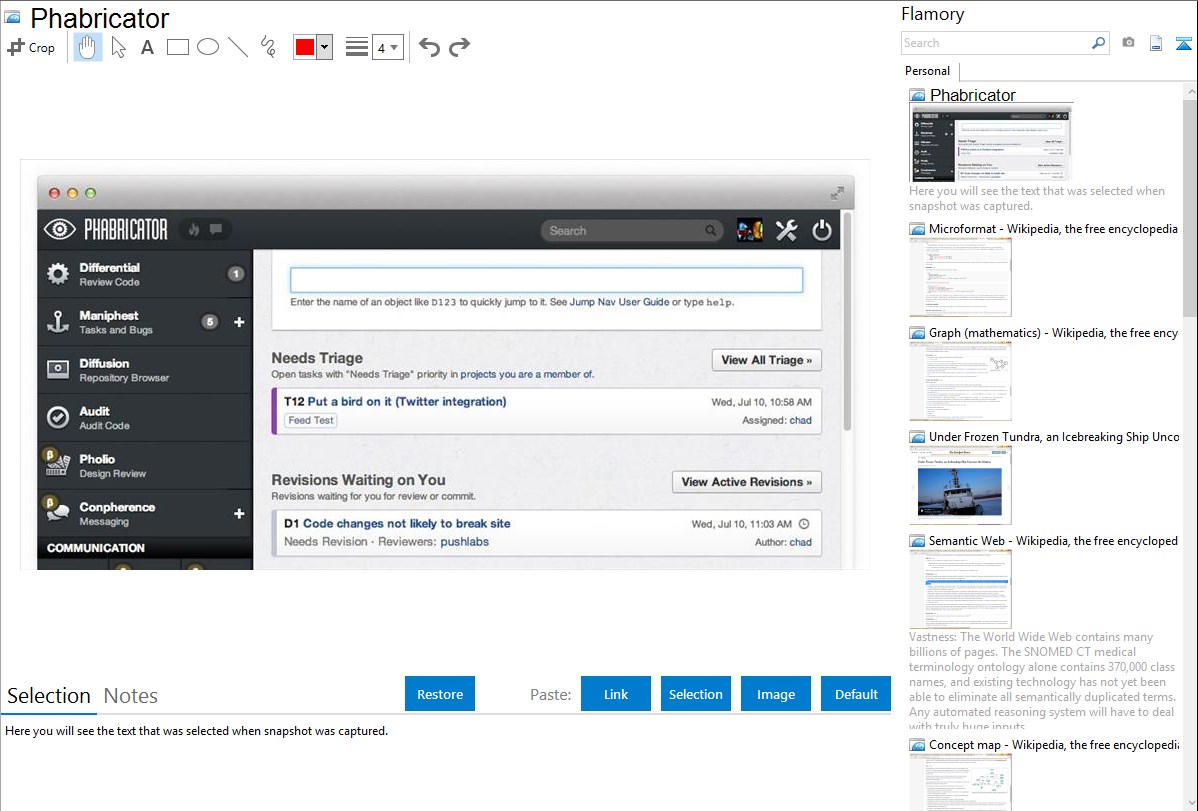Pick the rectangle shape tool
The image size is (1198, 811).
click(x=177, y=47)
